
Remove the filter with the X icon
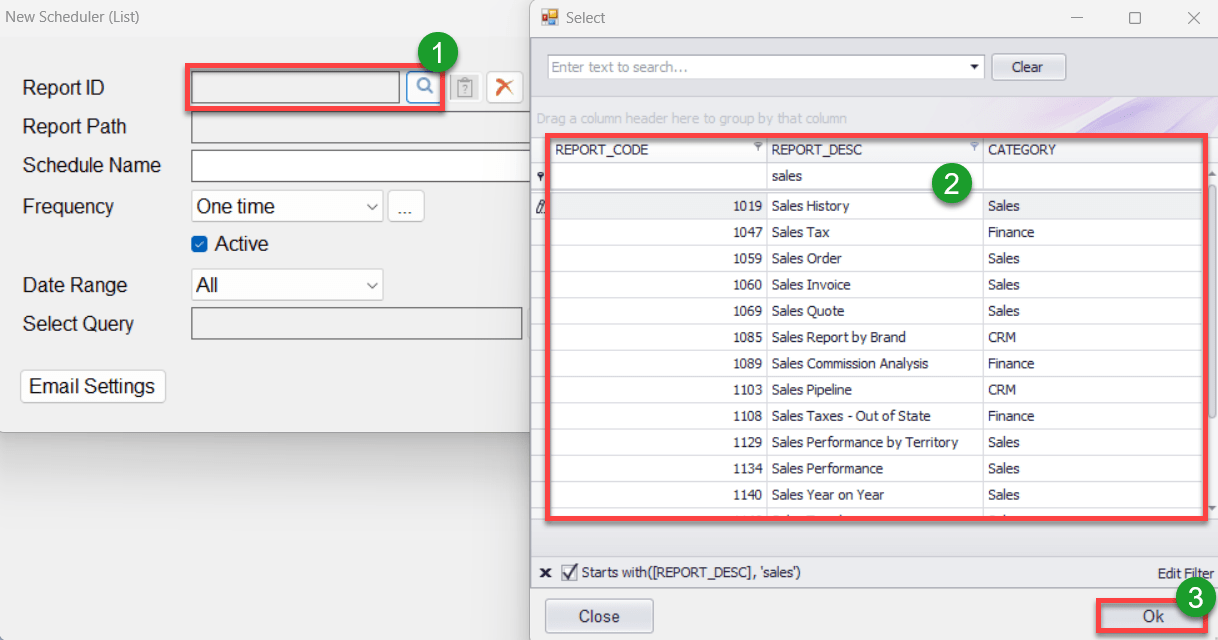pyautogui.click(x=545, y=573)
